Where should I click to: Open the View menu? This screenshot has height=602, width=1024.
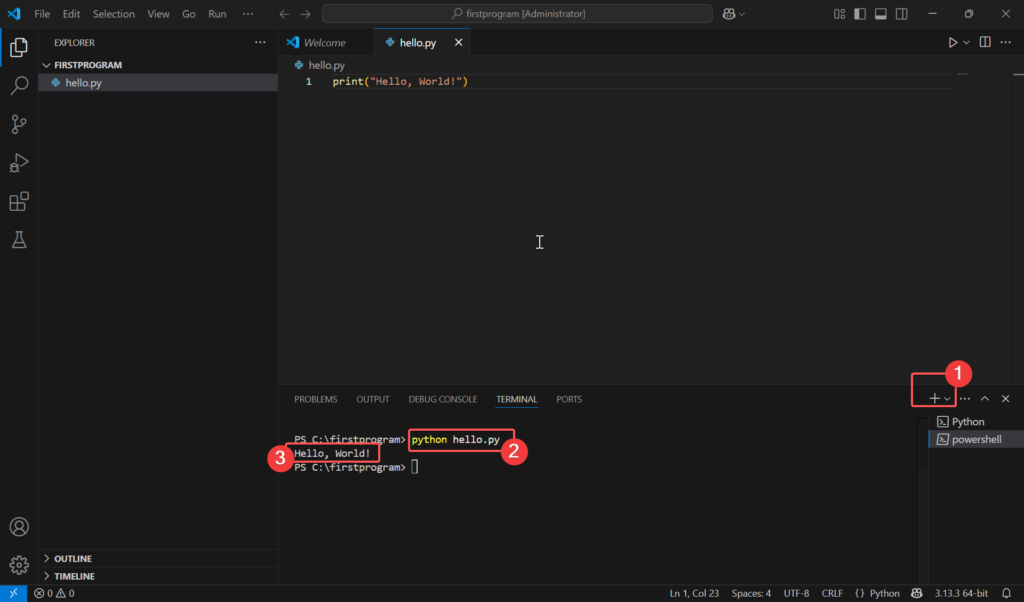tap(158, 14)
